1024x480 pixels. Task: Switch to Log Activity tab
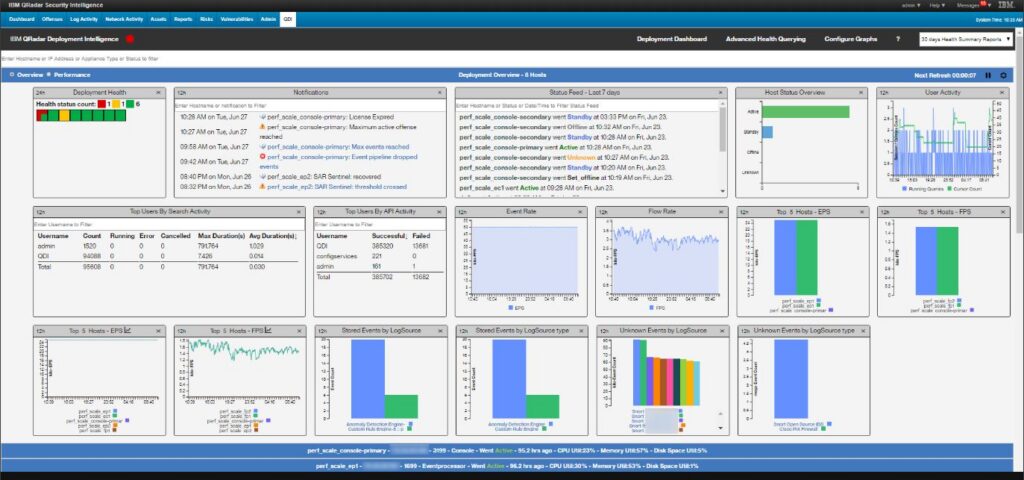coord(84,20)
